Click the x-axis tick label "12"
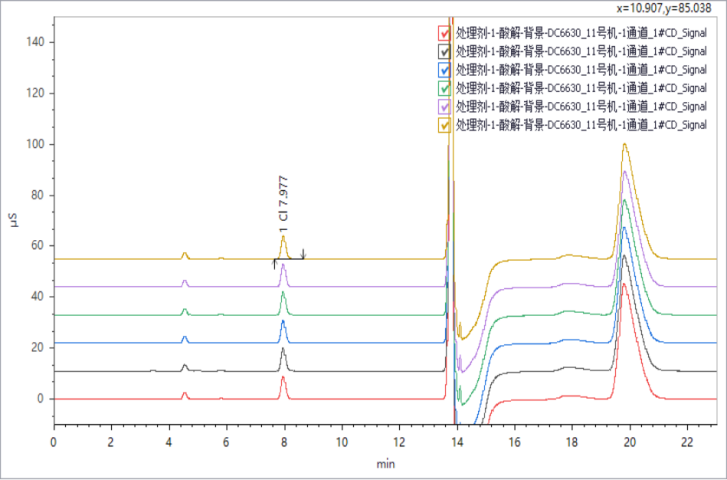Image resolution: width=727 pixels, height=480 pixels. coord(400,443)
